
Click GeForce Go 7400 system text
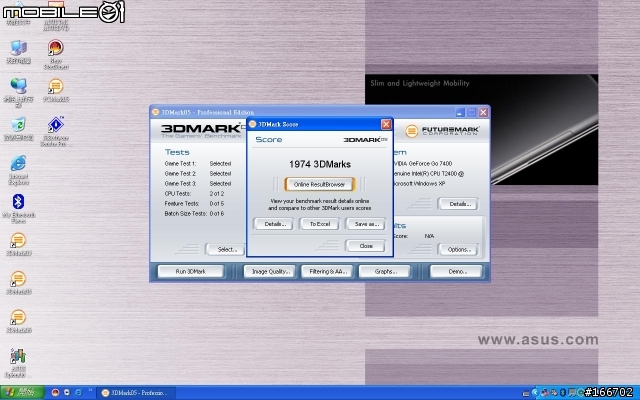(x=423, y=163)
